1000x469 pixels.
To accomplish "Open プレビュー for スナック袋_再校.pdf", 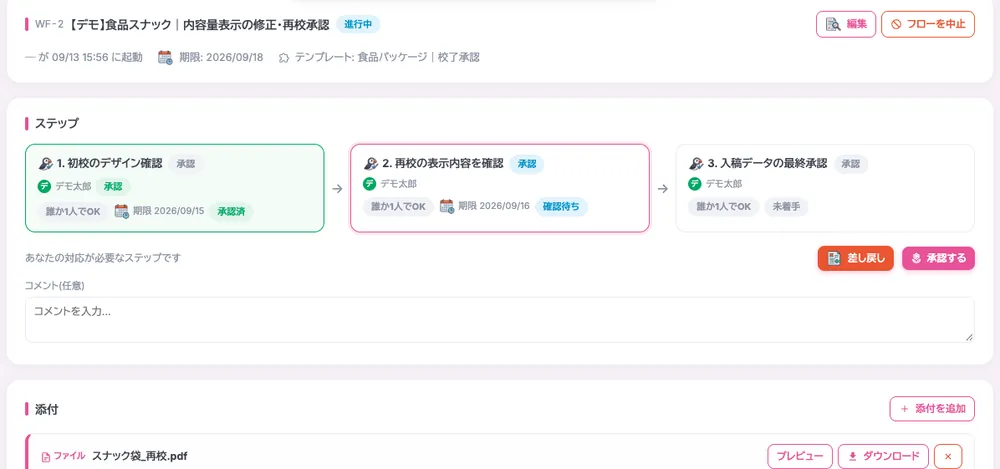I will 800,456.
